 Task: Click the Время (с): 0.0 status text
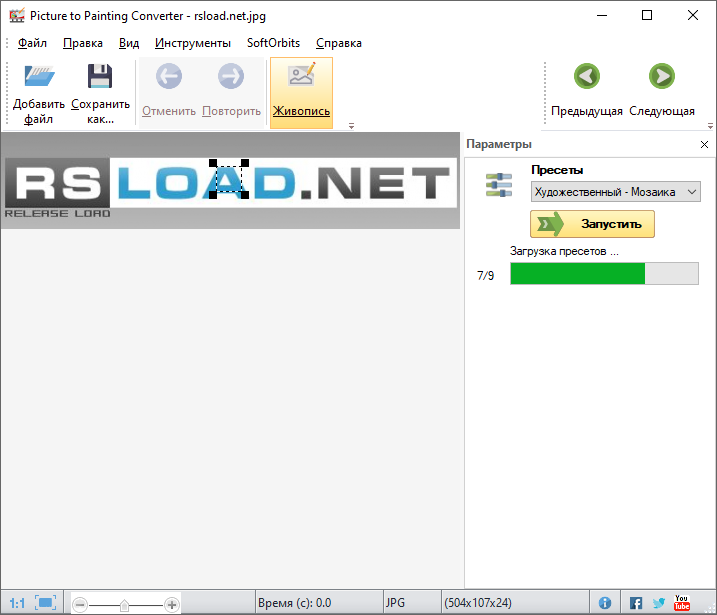[x=294, y=603]
